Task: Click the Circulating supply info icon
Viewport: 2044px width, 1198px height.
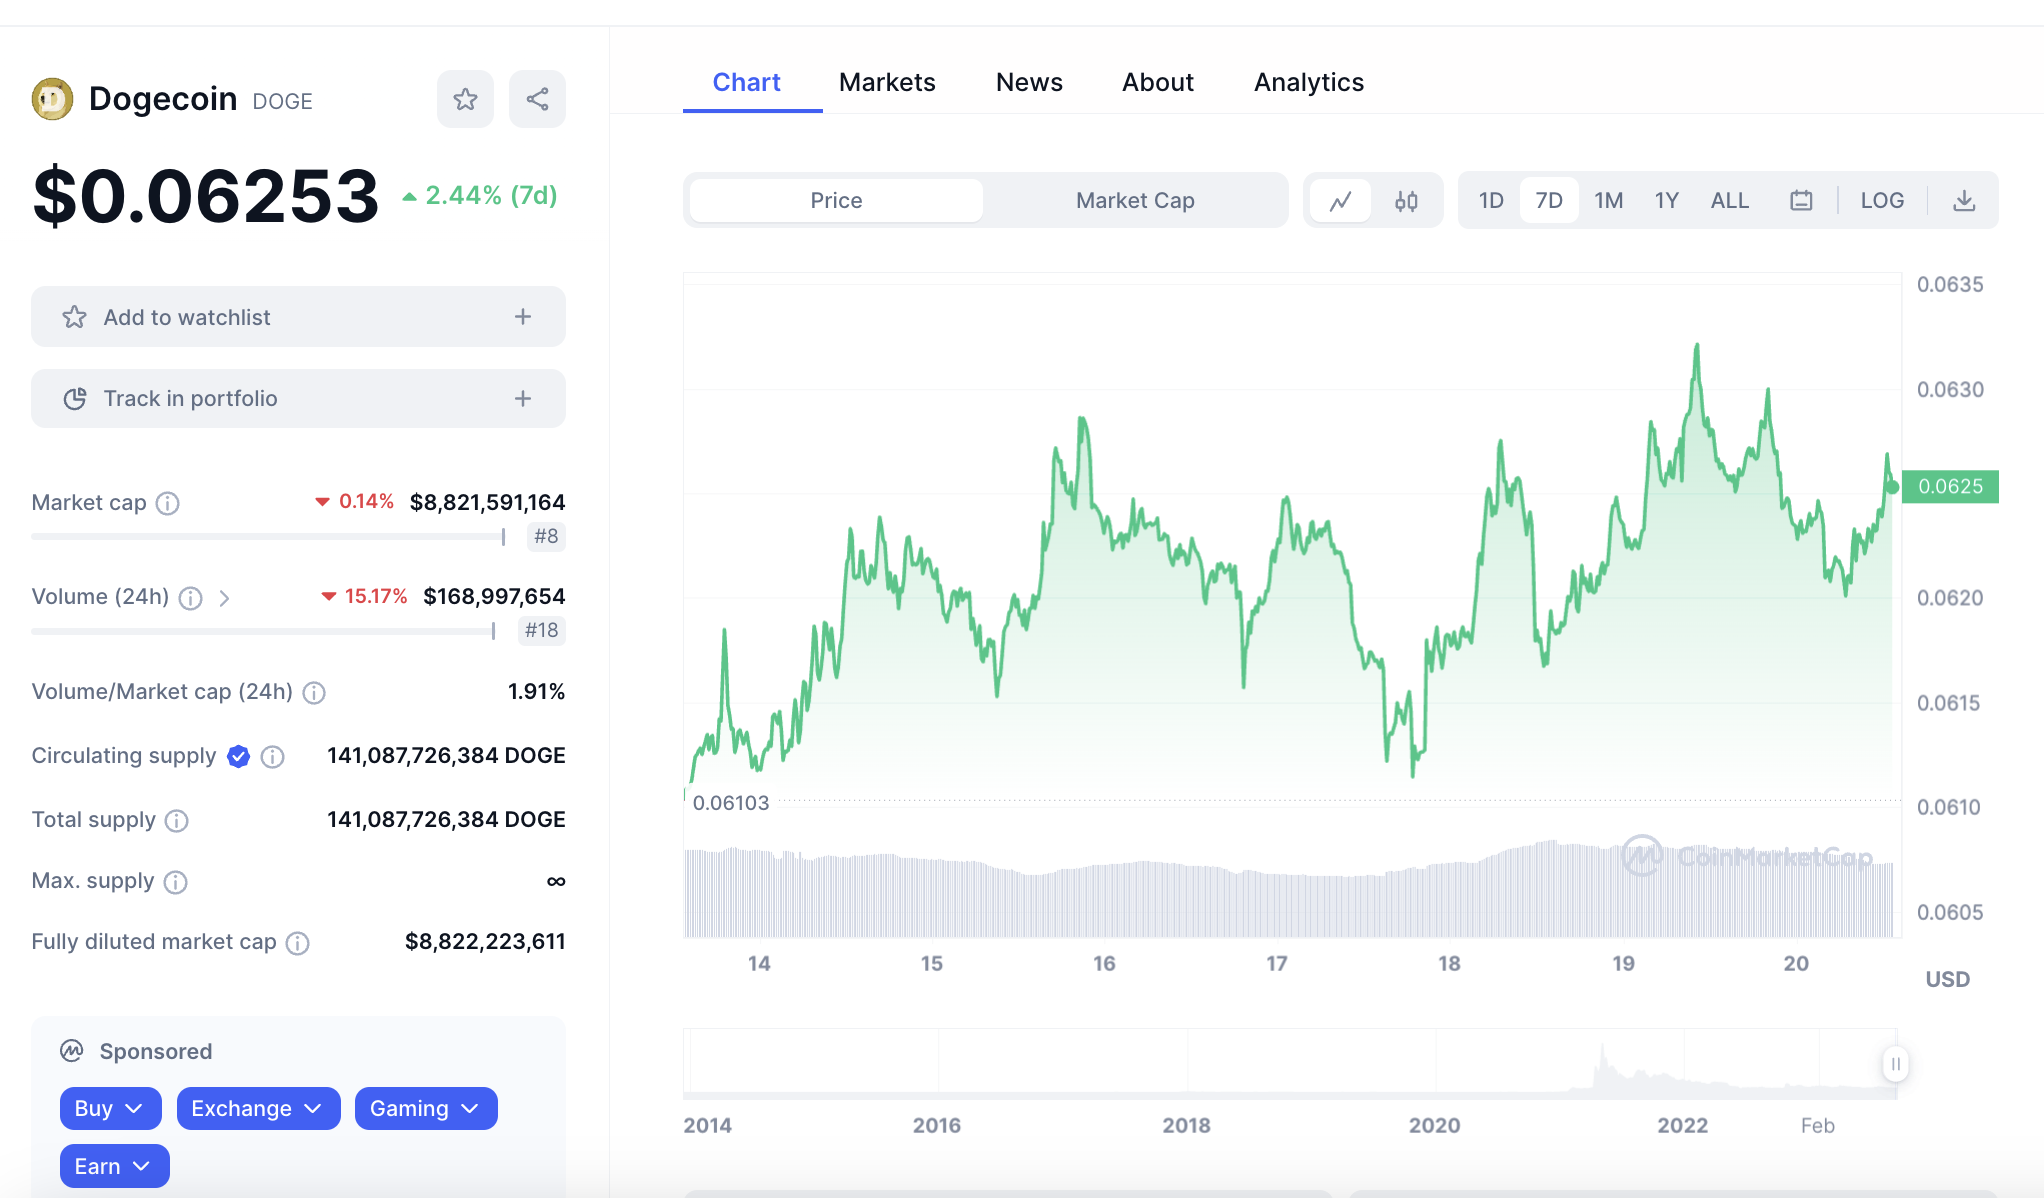Action: [x=272, y=757]
